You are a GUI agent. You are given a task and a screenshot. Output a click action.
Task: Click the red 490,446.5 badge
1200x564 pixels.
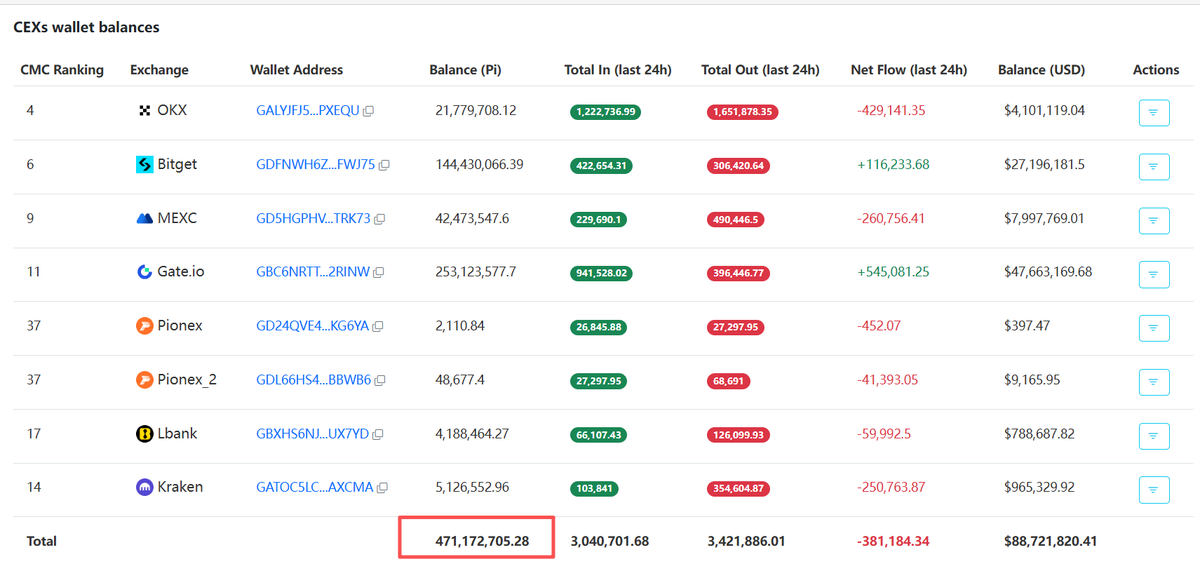coord(735,219)
